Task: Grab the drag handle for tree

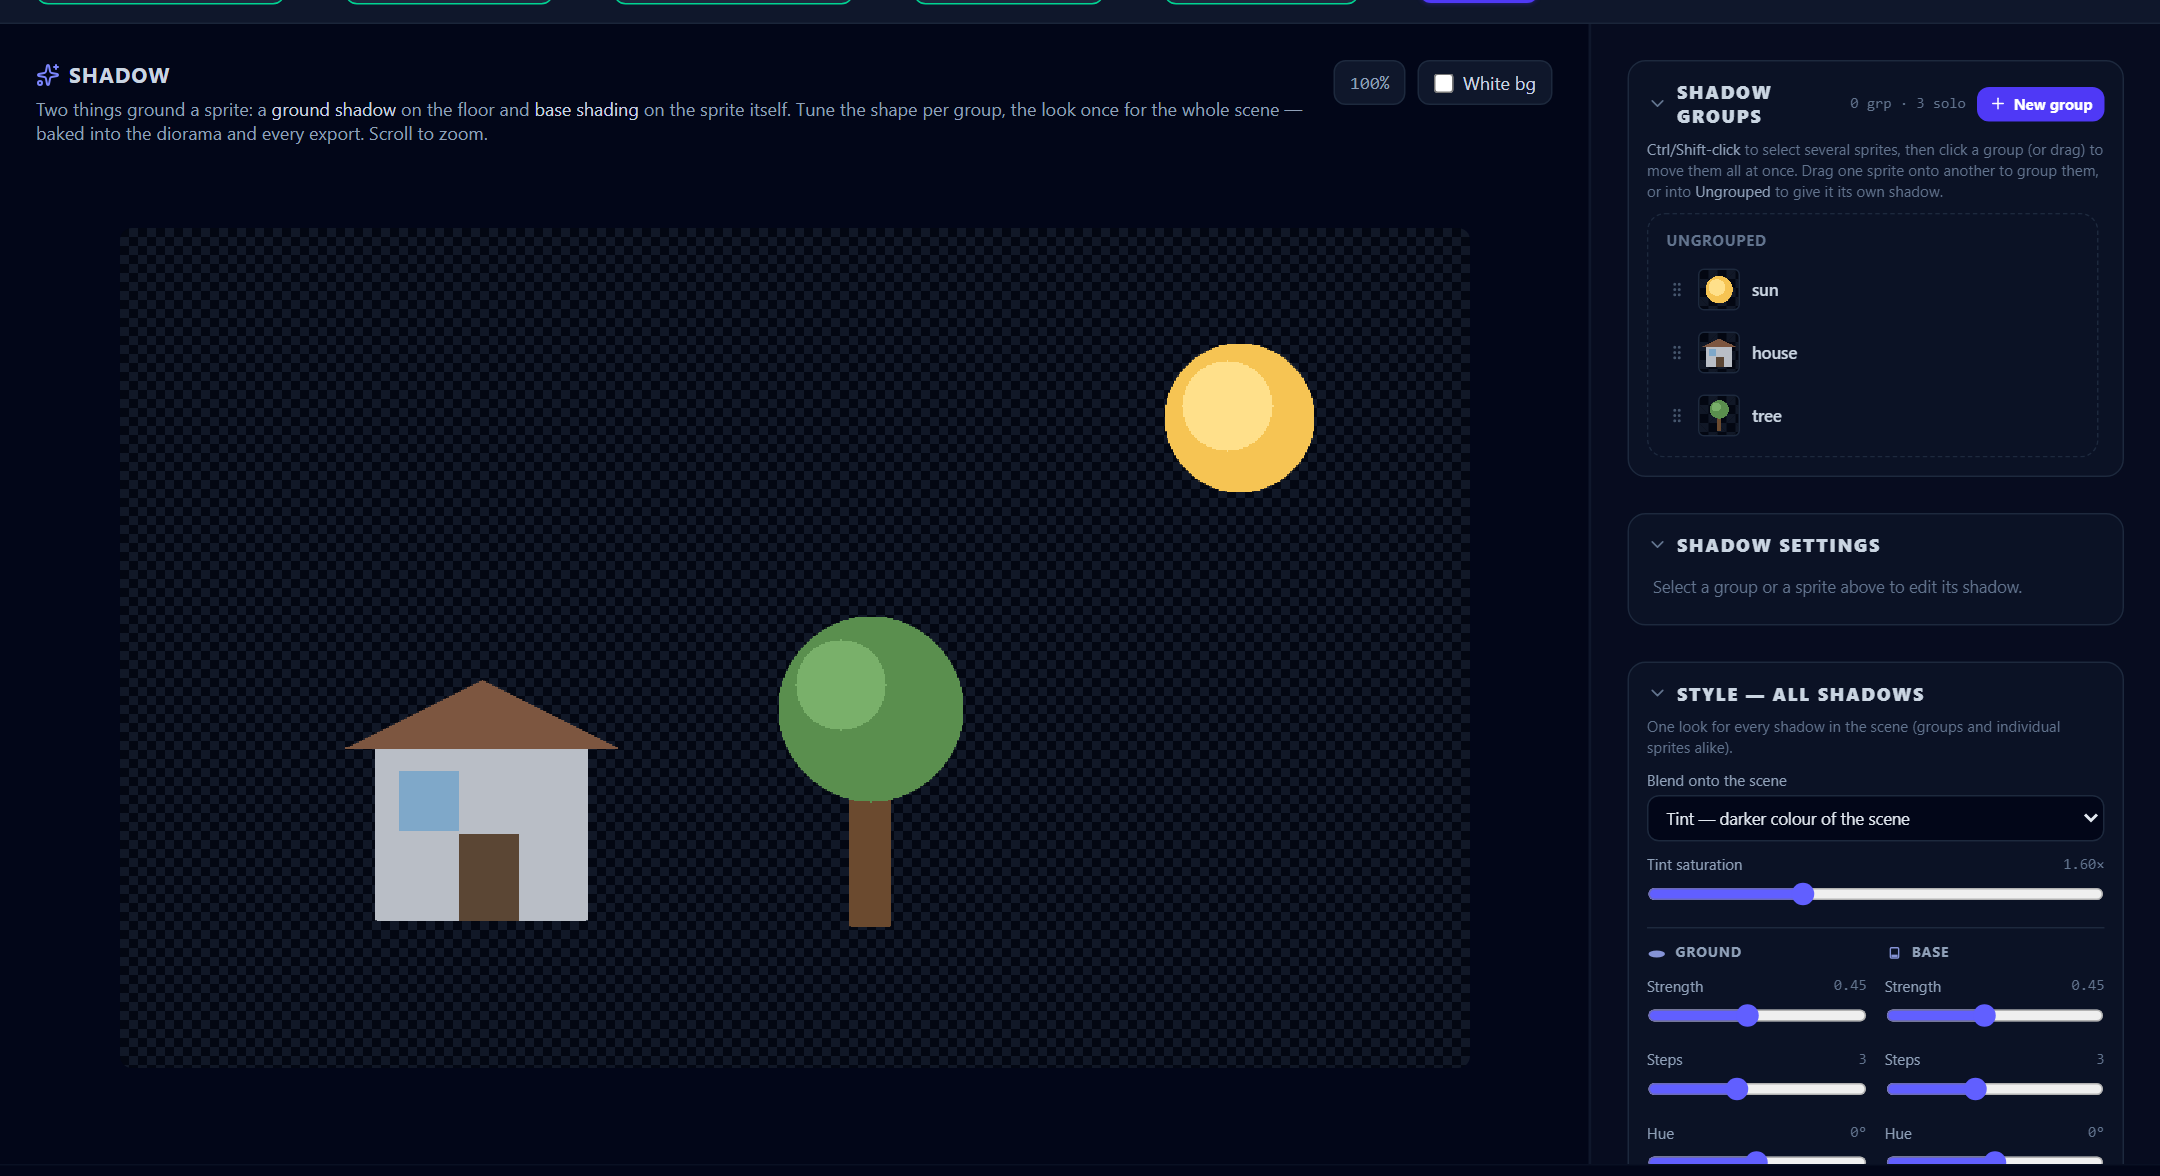Action: tap(1677, 416)
